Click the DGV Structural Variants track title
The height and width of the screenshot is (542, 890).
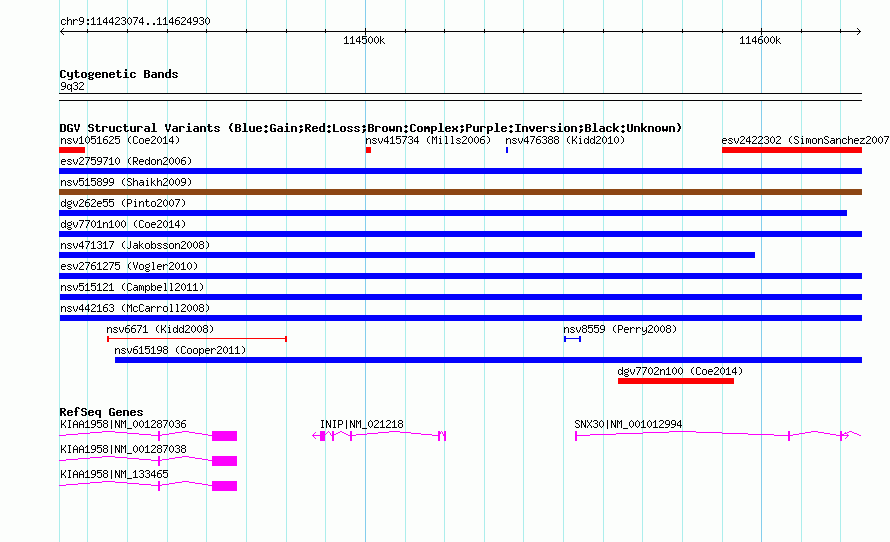pyautogui.click(x=371, y=128)
